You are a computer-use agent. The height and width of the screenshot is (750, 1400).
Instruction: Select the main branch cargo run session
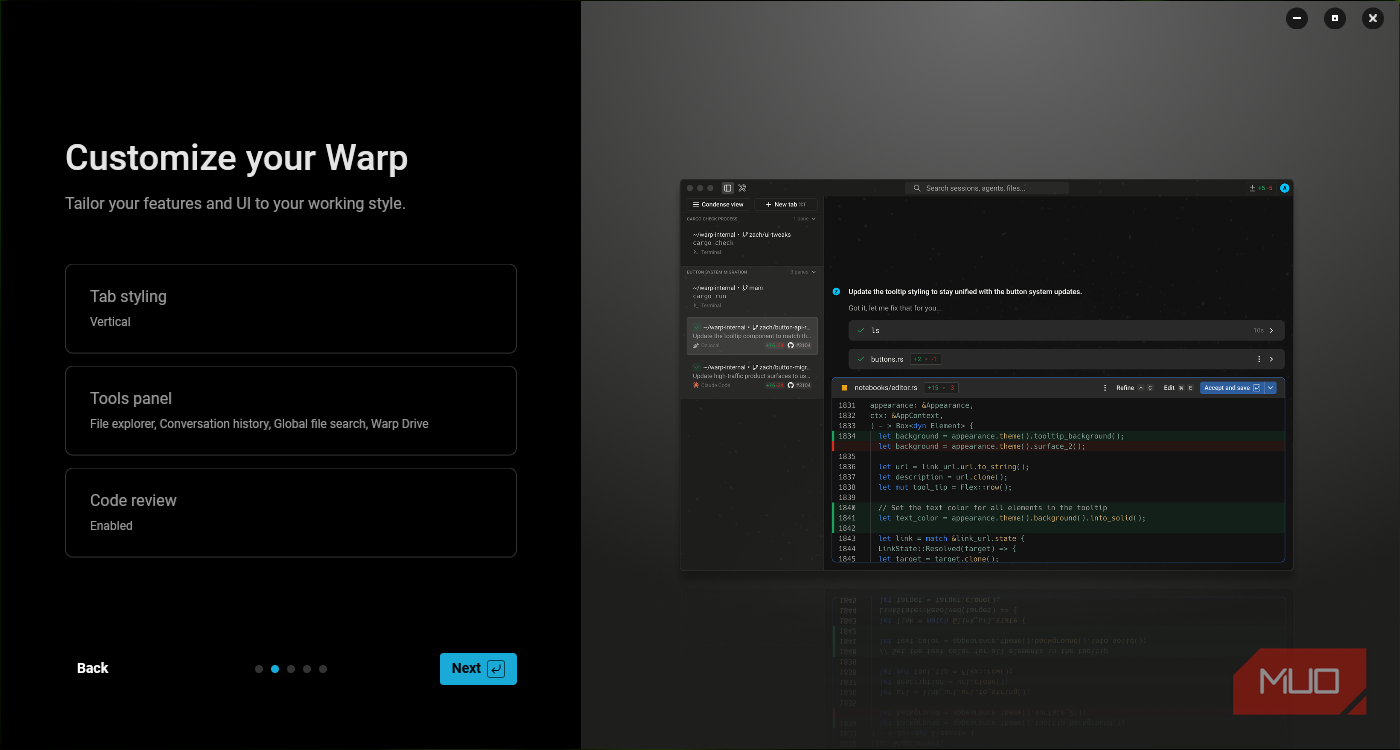(752, 296)
